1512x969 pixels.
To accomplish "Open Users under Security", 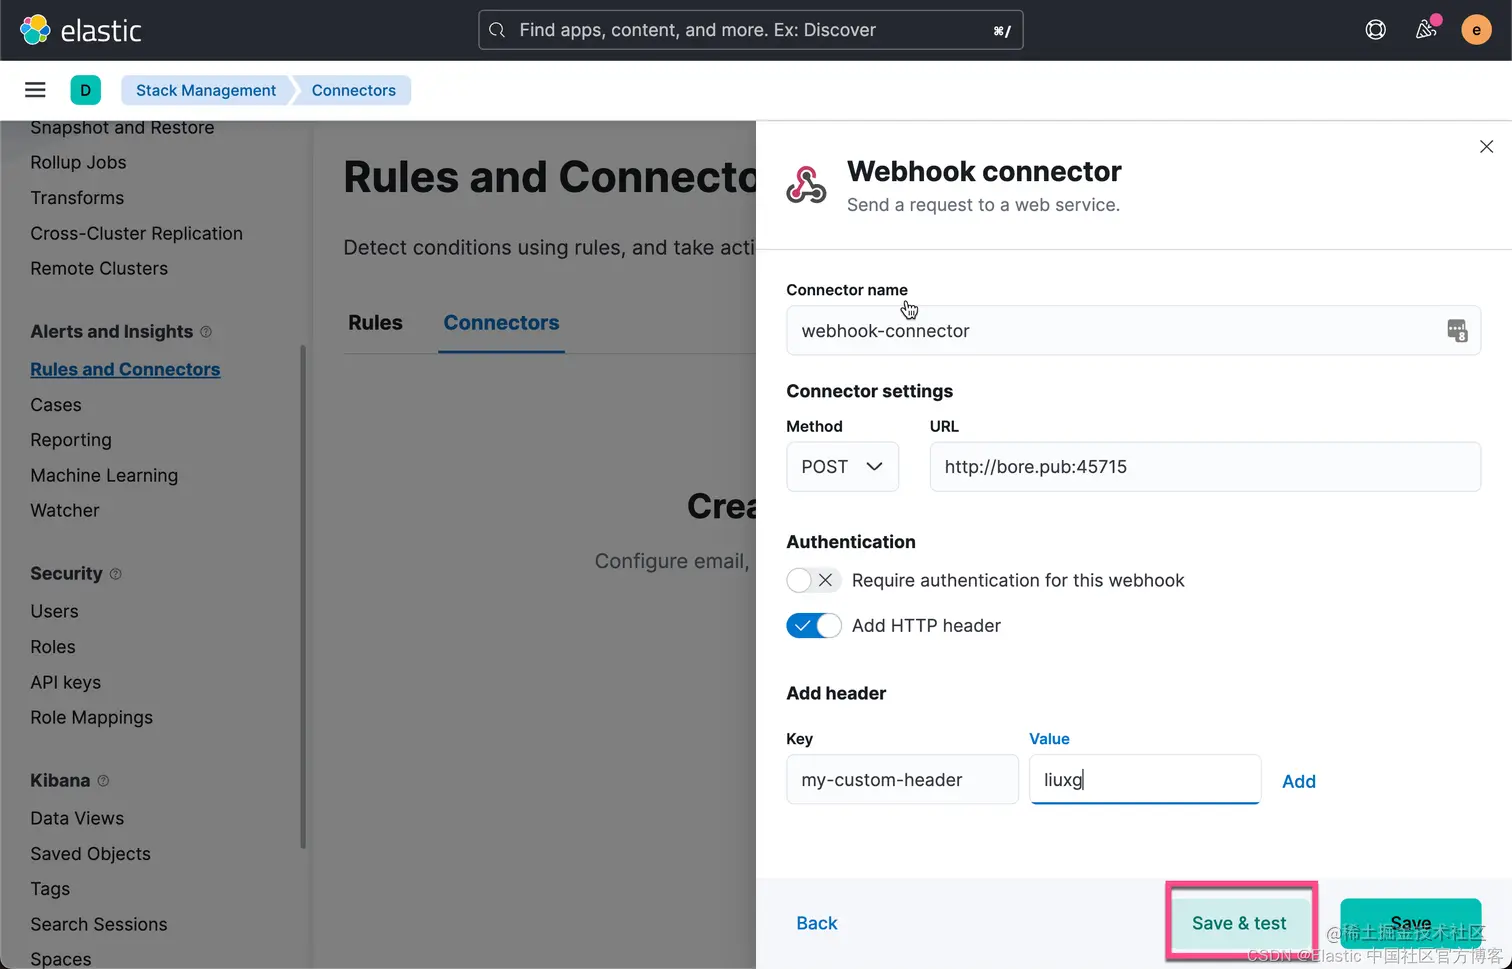I will click(x=54, y=611).
